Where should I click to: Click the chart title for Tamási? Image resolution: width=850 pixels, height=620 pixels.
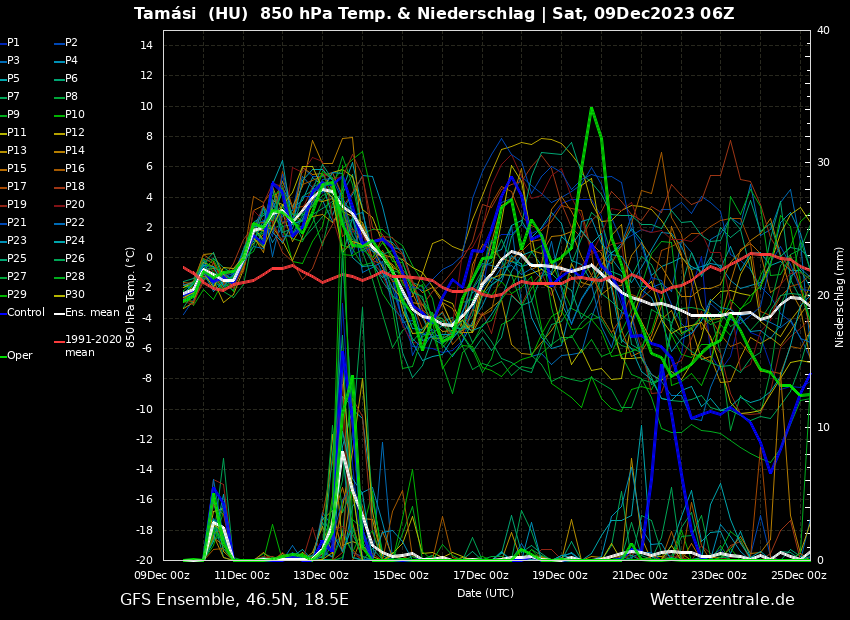[434, 14]
